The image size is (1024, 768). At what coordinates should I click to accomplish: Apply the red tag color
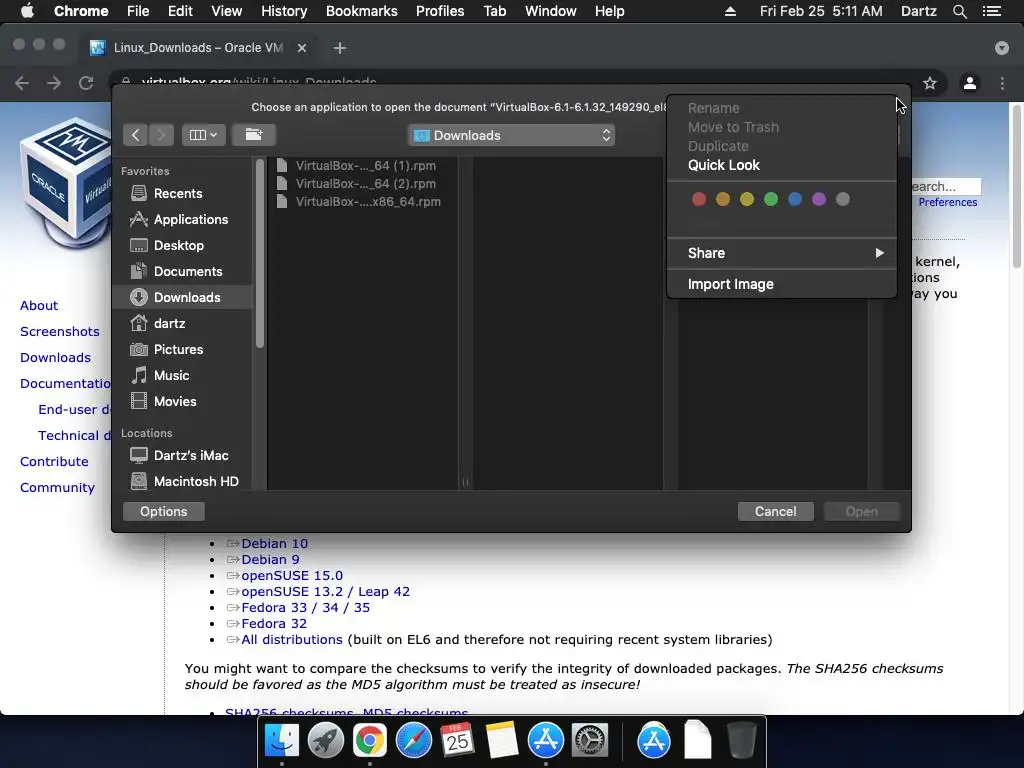point(699,199)
